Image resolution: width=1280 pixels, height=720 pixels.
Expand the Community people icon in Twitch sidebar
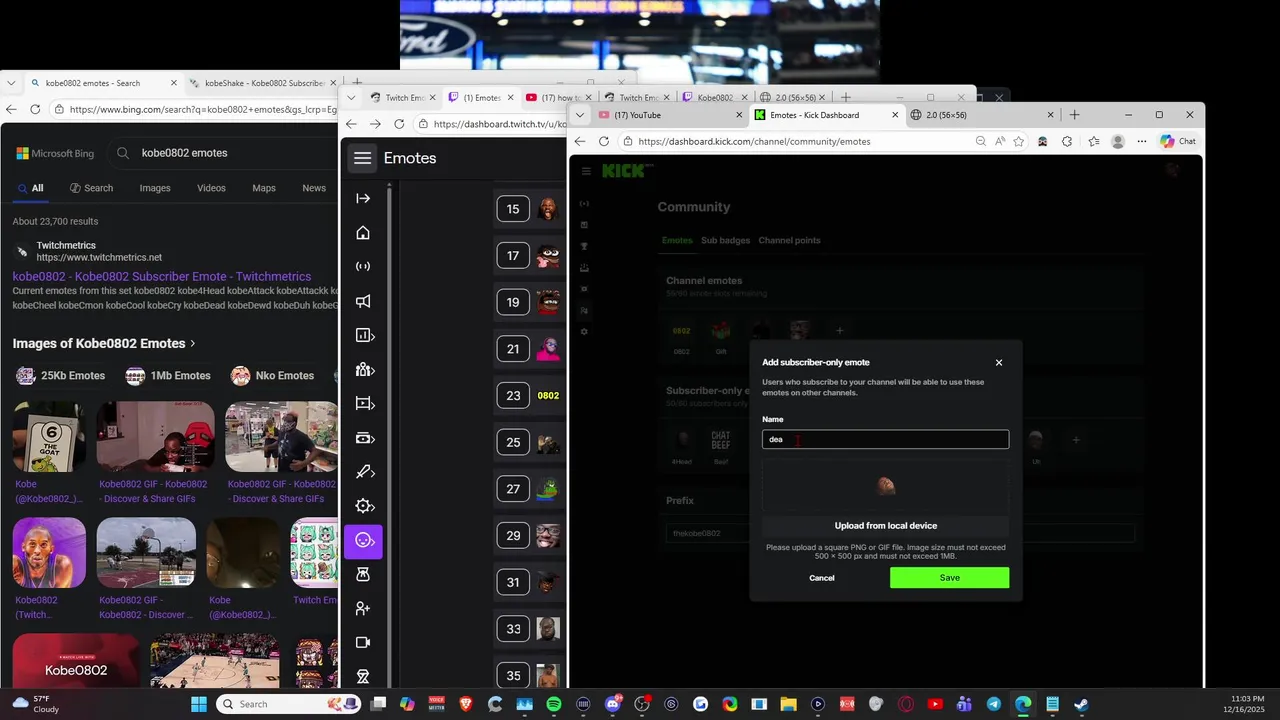click(x=364, y=370)
